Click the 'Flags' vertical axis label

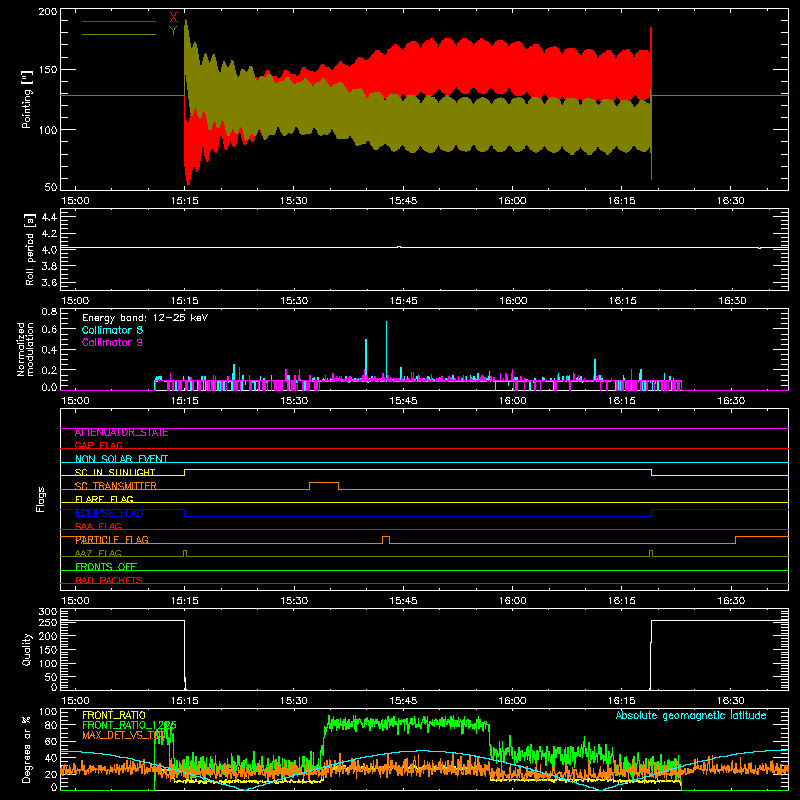pos(40,499)
